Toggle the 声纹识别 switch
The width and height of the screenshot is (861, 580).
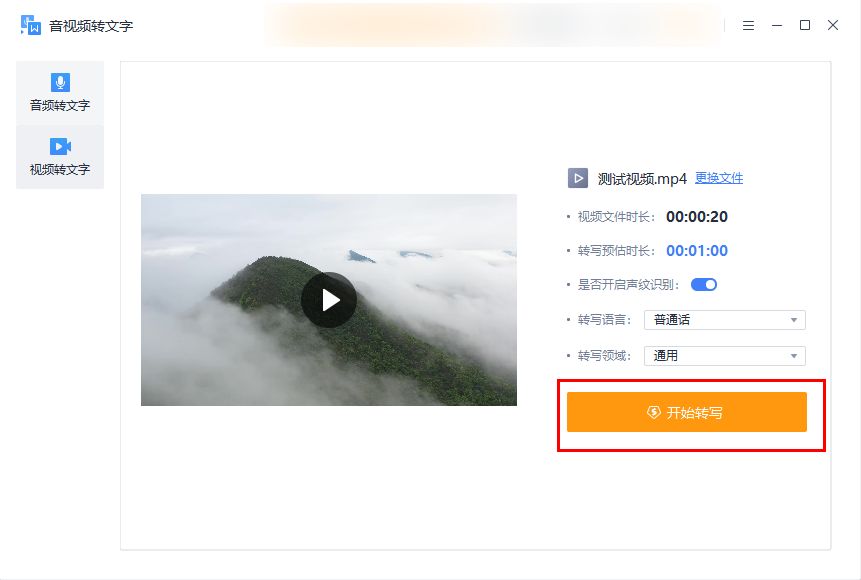(x=703, y=285)
